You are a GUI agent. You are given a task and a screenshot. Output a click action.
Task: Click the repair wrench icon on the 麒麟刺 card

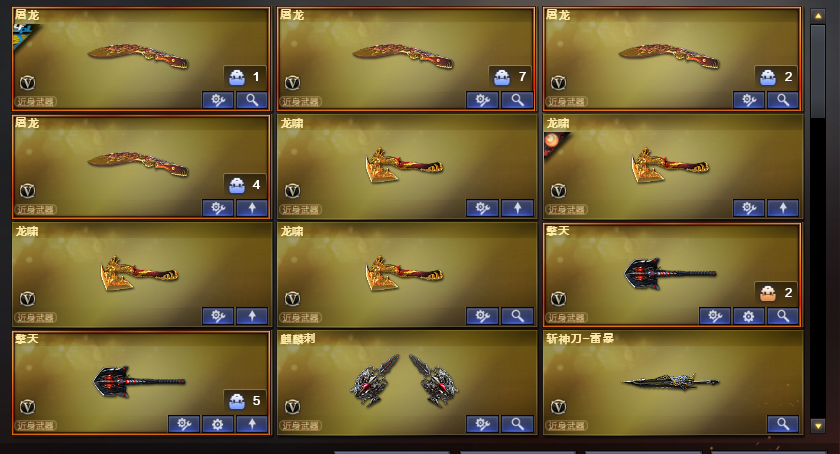[483, 425]
